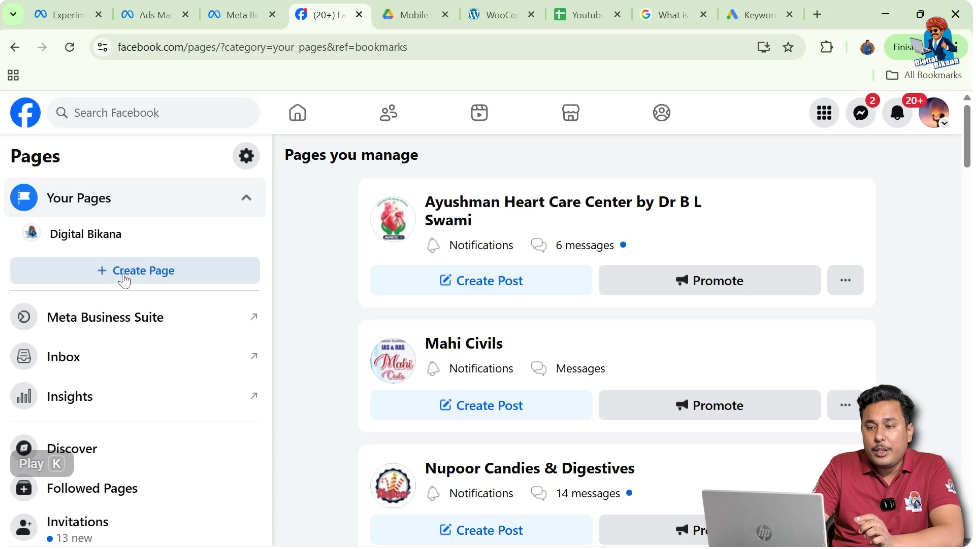Switch to the WooCommerce tab
The image size is (976, 549).
(501, 14)
